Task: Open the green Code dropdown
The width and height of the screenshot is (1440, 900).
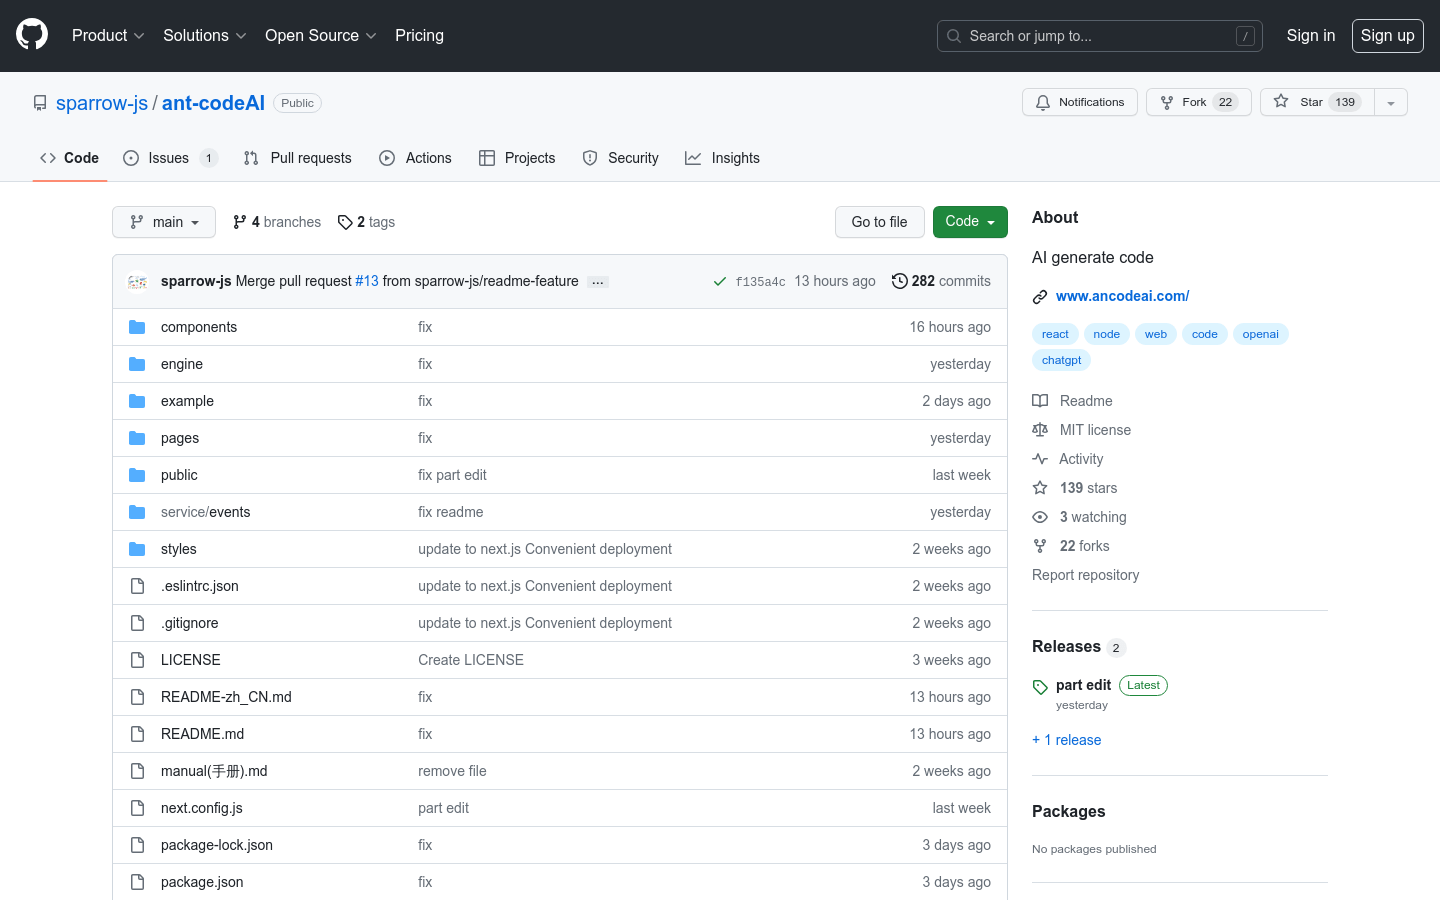Action: point(969,222)
